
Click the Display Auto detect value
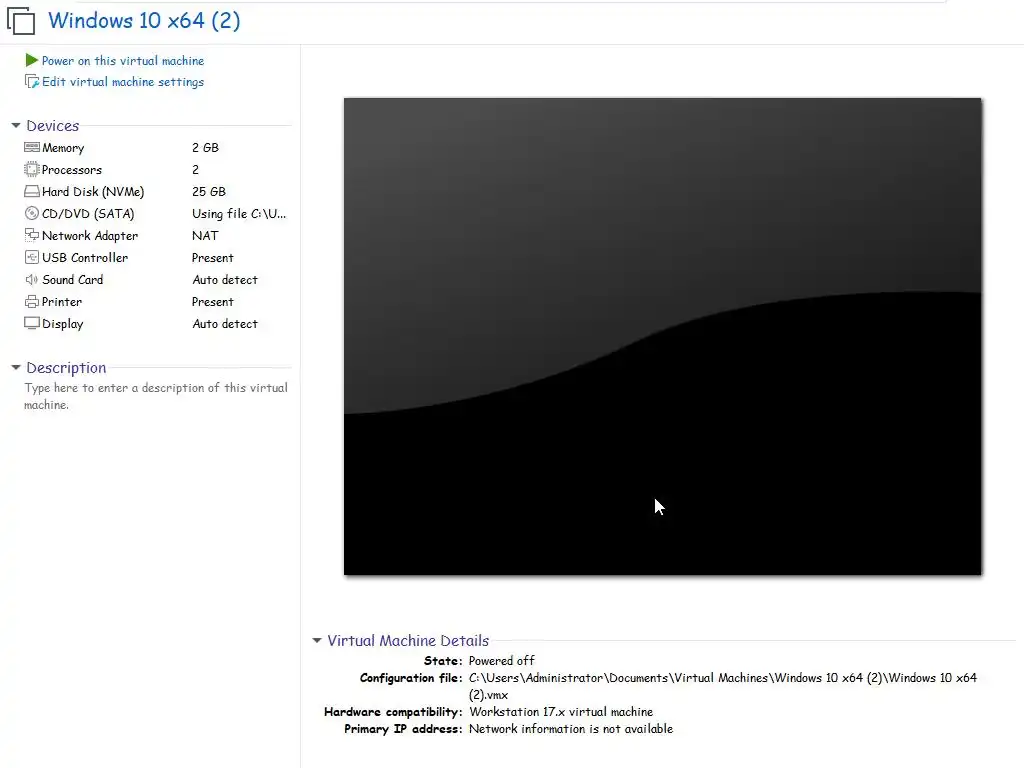(225, 324)
